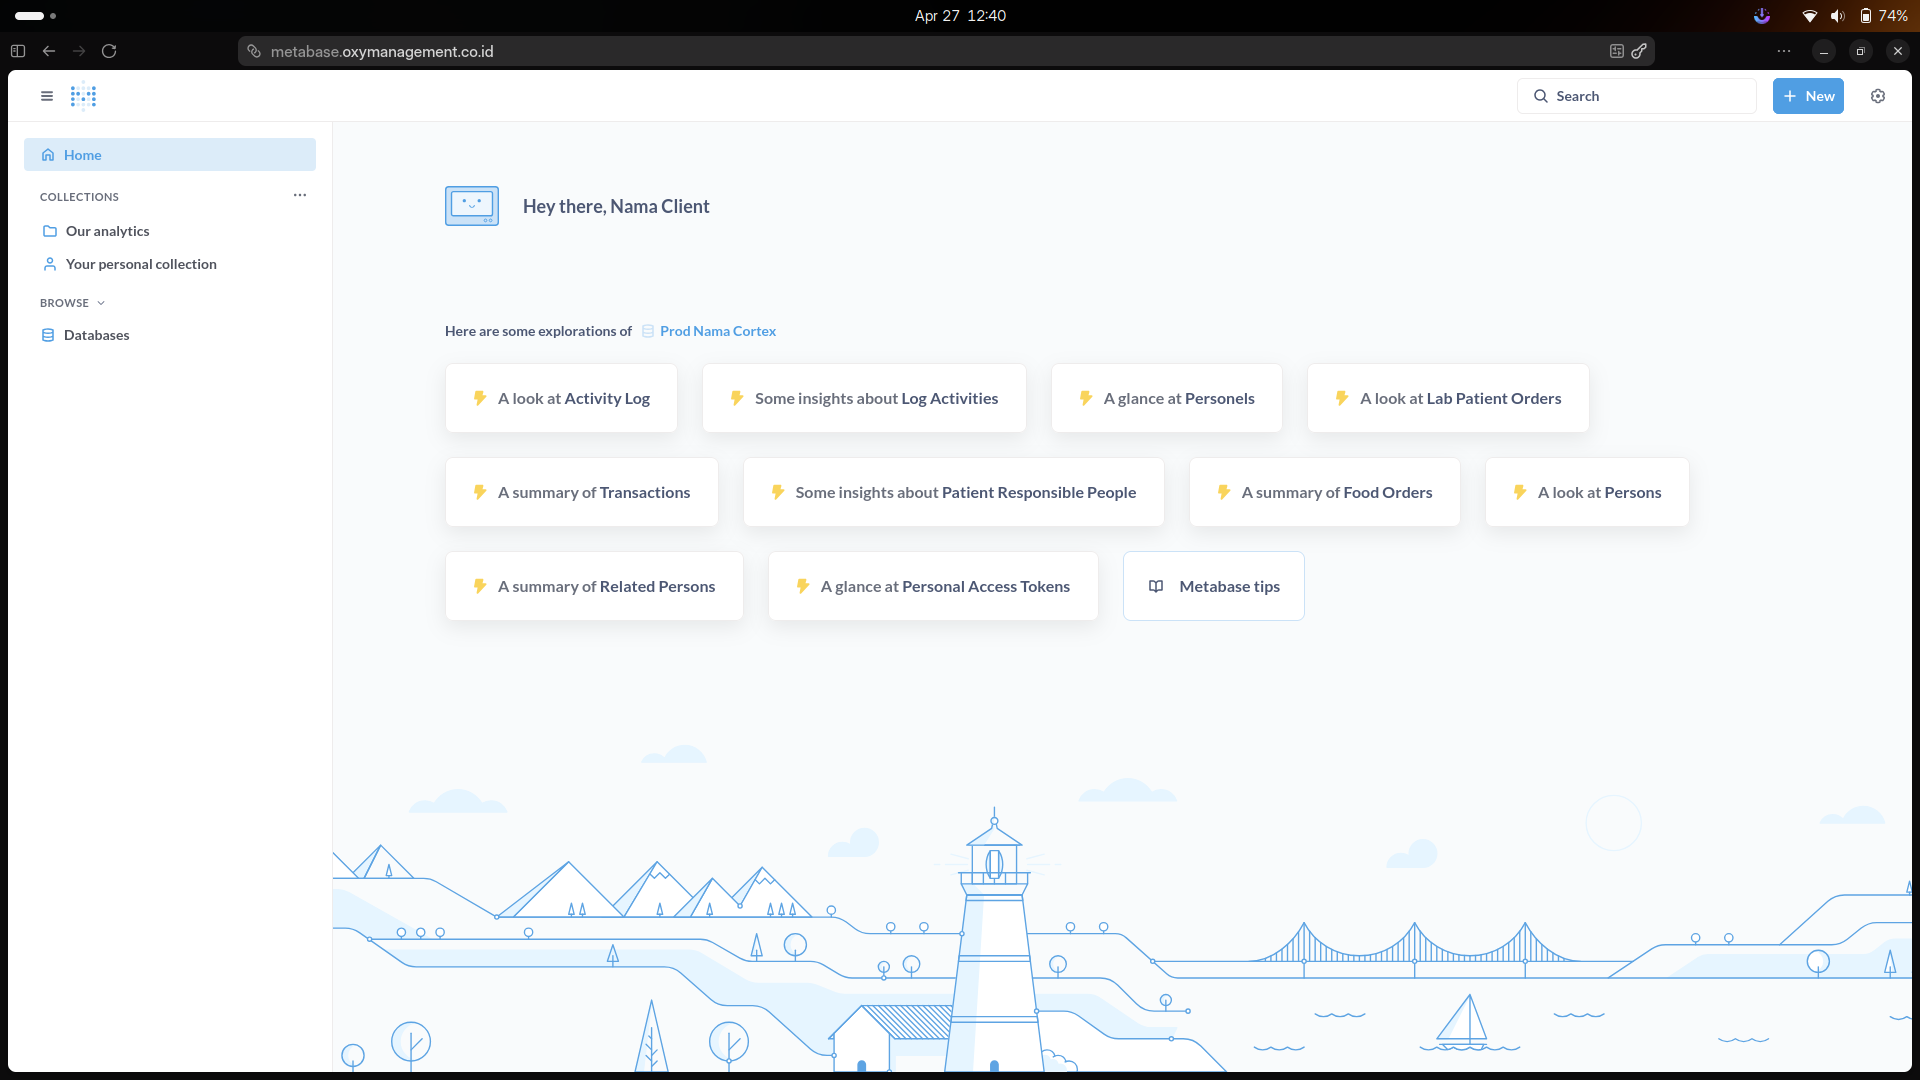The height and width of the screenshot is (1080, 1920).
Task: Open the browser three-dot menu
Action: coord(1784,51)
